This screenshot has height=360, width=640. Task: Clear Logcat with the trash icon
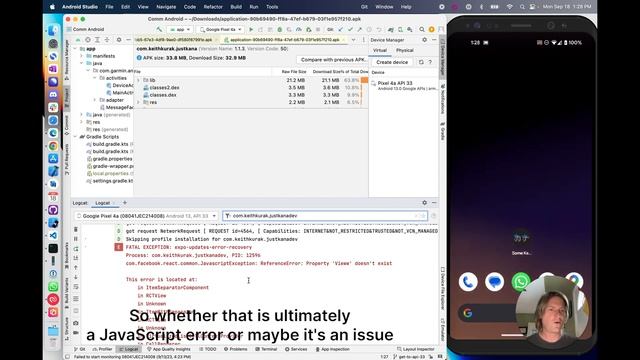pyautogui.click(x=76, y=229)
